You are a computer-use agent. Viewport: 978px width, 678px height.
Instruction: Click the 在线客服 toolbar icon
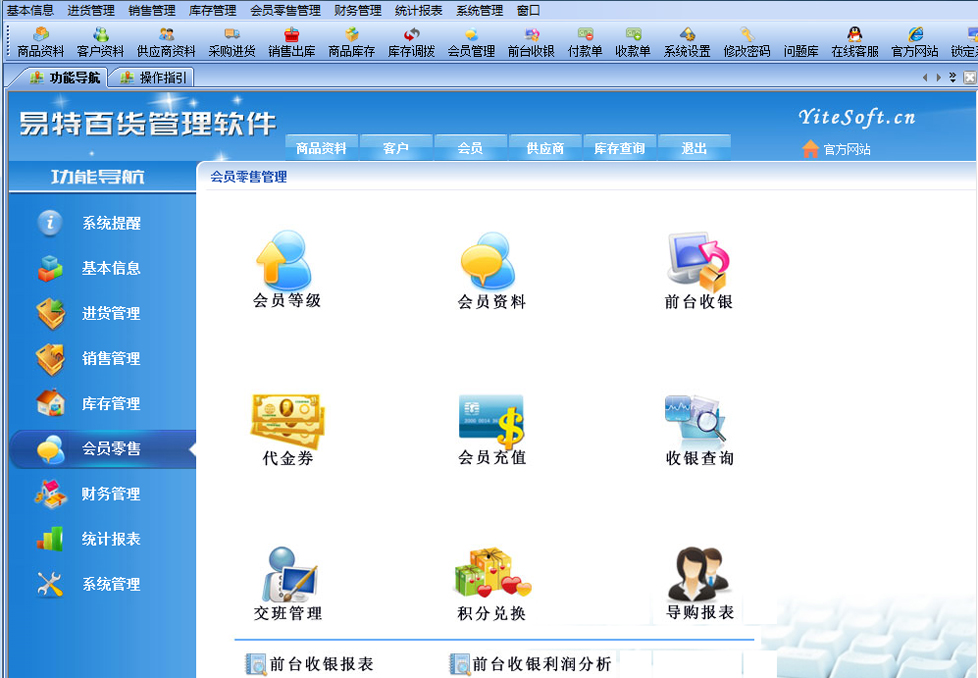854,42
